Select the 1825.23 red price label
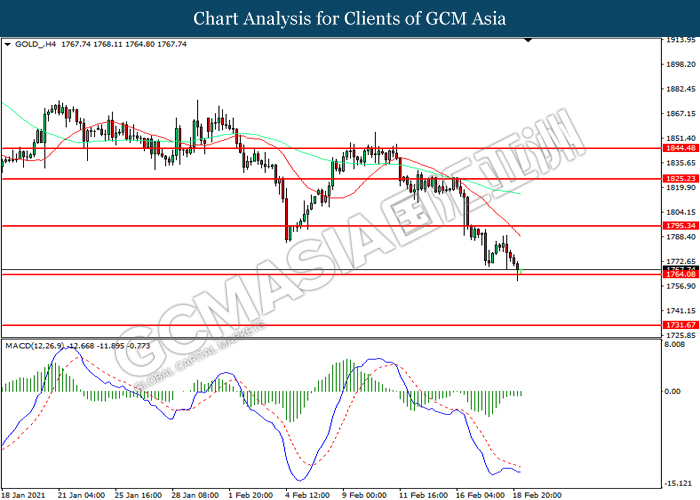The height and width of the screenshot is (500, 700). (681, 179)
